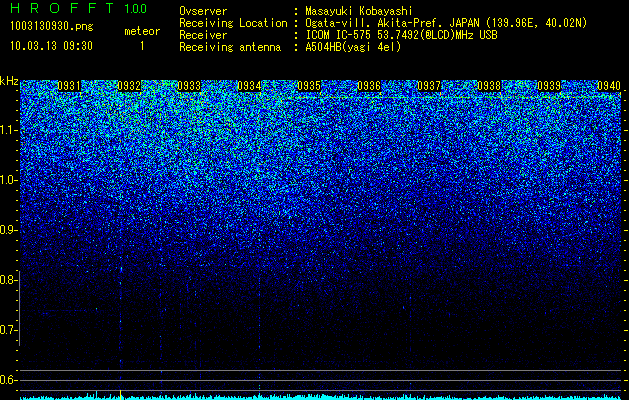Click the 0937 time marker
This screenshot has width=629, height=400.
pyautogui.click(x=429, y=86)
